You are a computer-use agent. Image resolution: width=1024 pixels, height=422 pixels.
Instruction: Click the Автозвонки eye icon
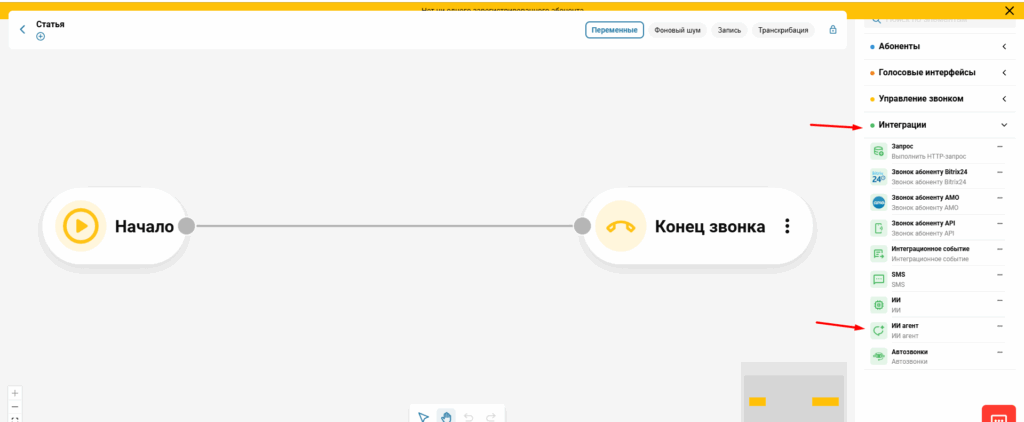pyautogui.click(x=878, y=357)
